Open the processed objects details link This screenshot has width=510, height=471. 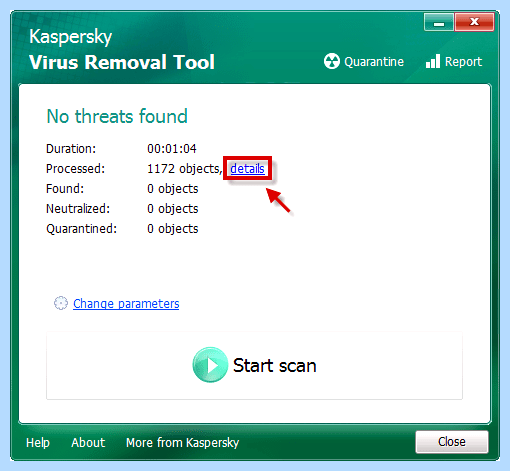coord(247,169)
